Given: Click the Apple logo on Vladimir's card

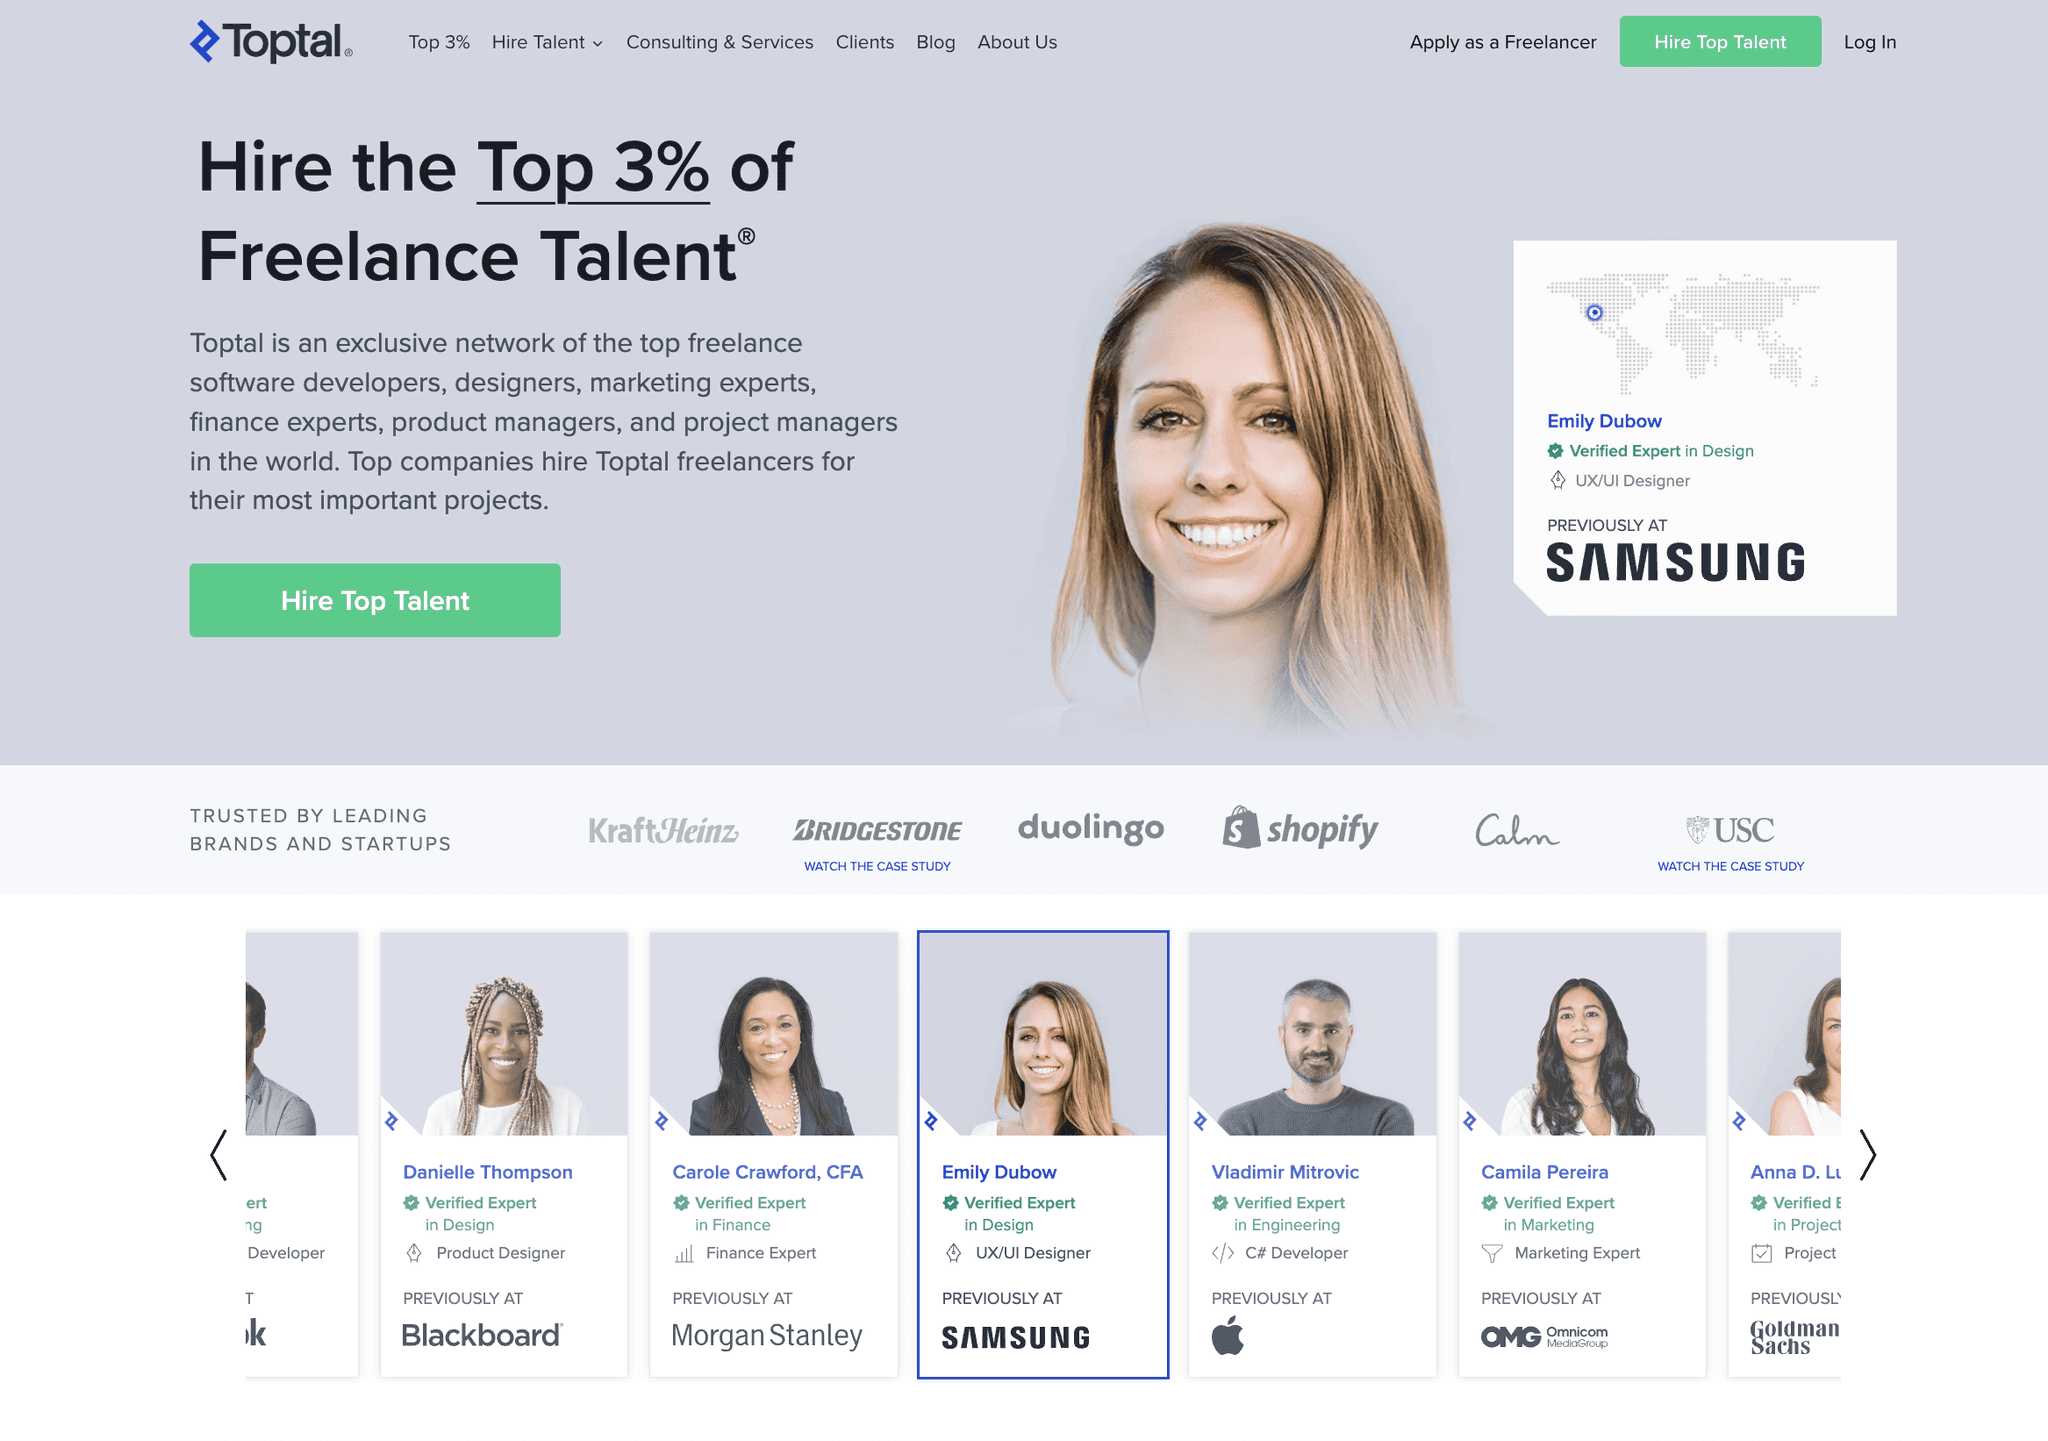Looking at the screenshot, I should (1228, 1336).
